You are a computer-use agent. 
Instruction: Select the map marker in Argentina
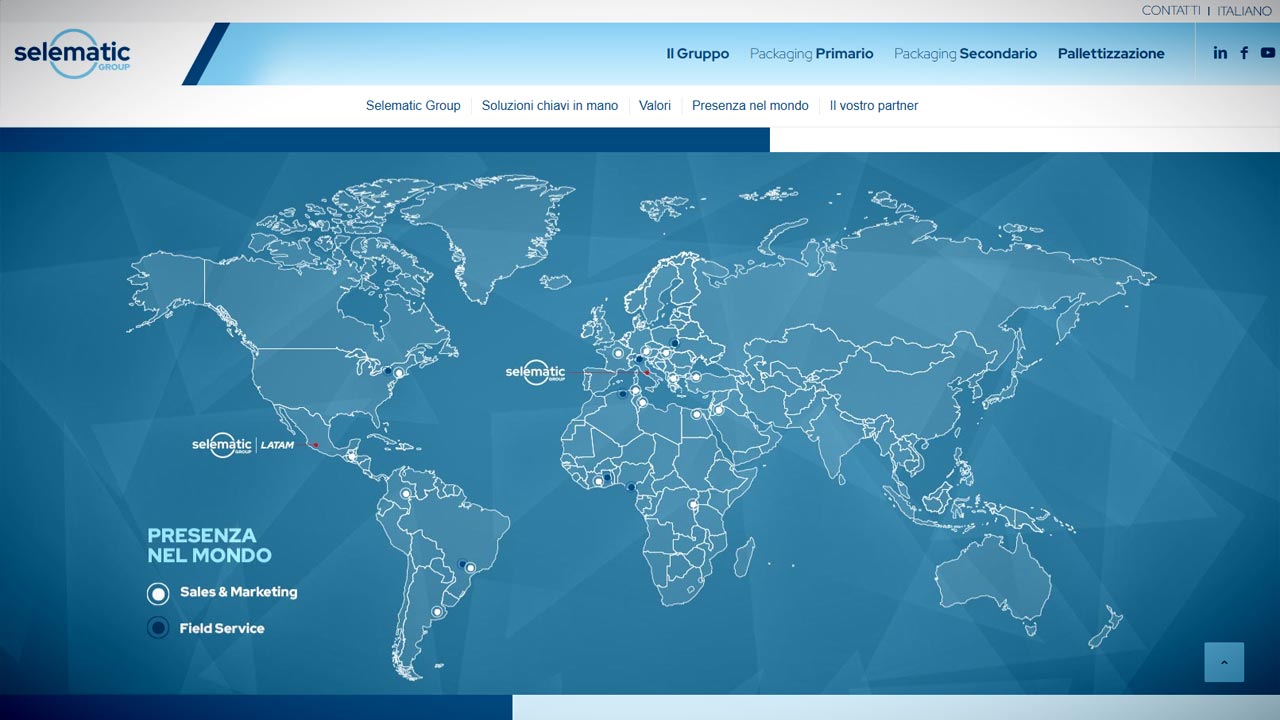[436, 611]
